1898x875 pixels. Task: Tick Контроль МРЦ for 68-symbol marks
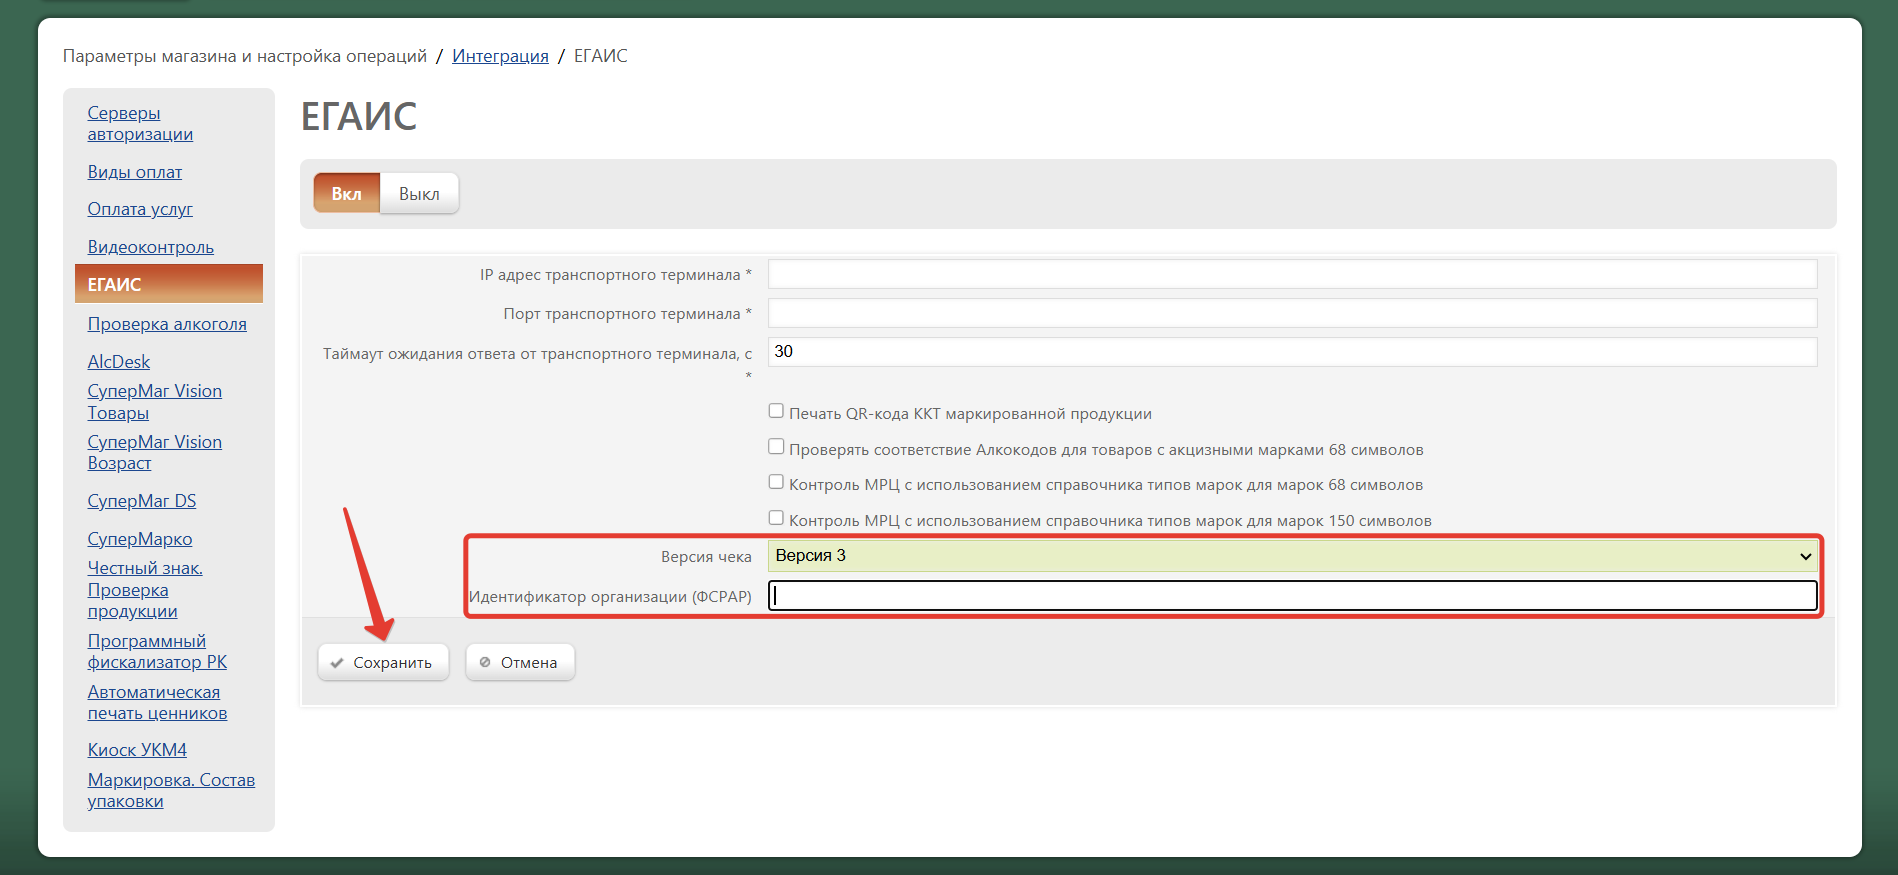click(x=776, y=482)
